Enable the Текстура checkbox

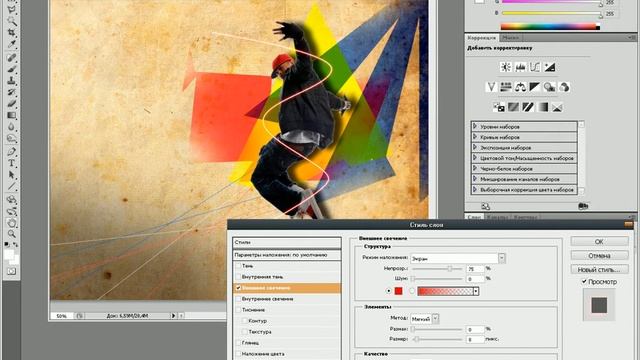click(x=245, y=332)
